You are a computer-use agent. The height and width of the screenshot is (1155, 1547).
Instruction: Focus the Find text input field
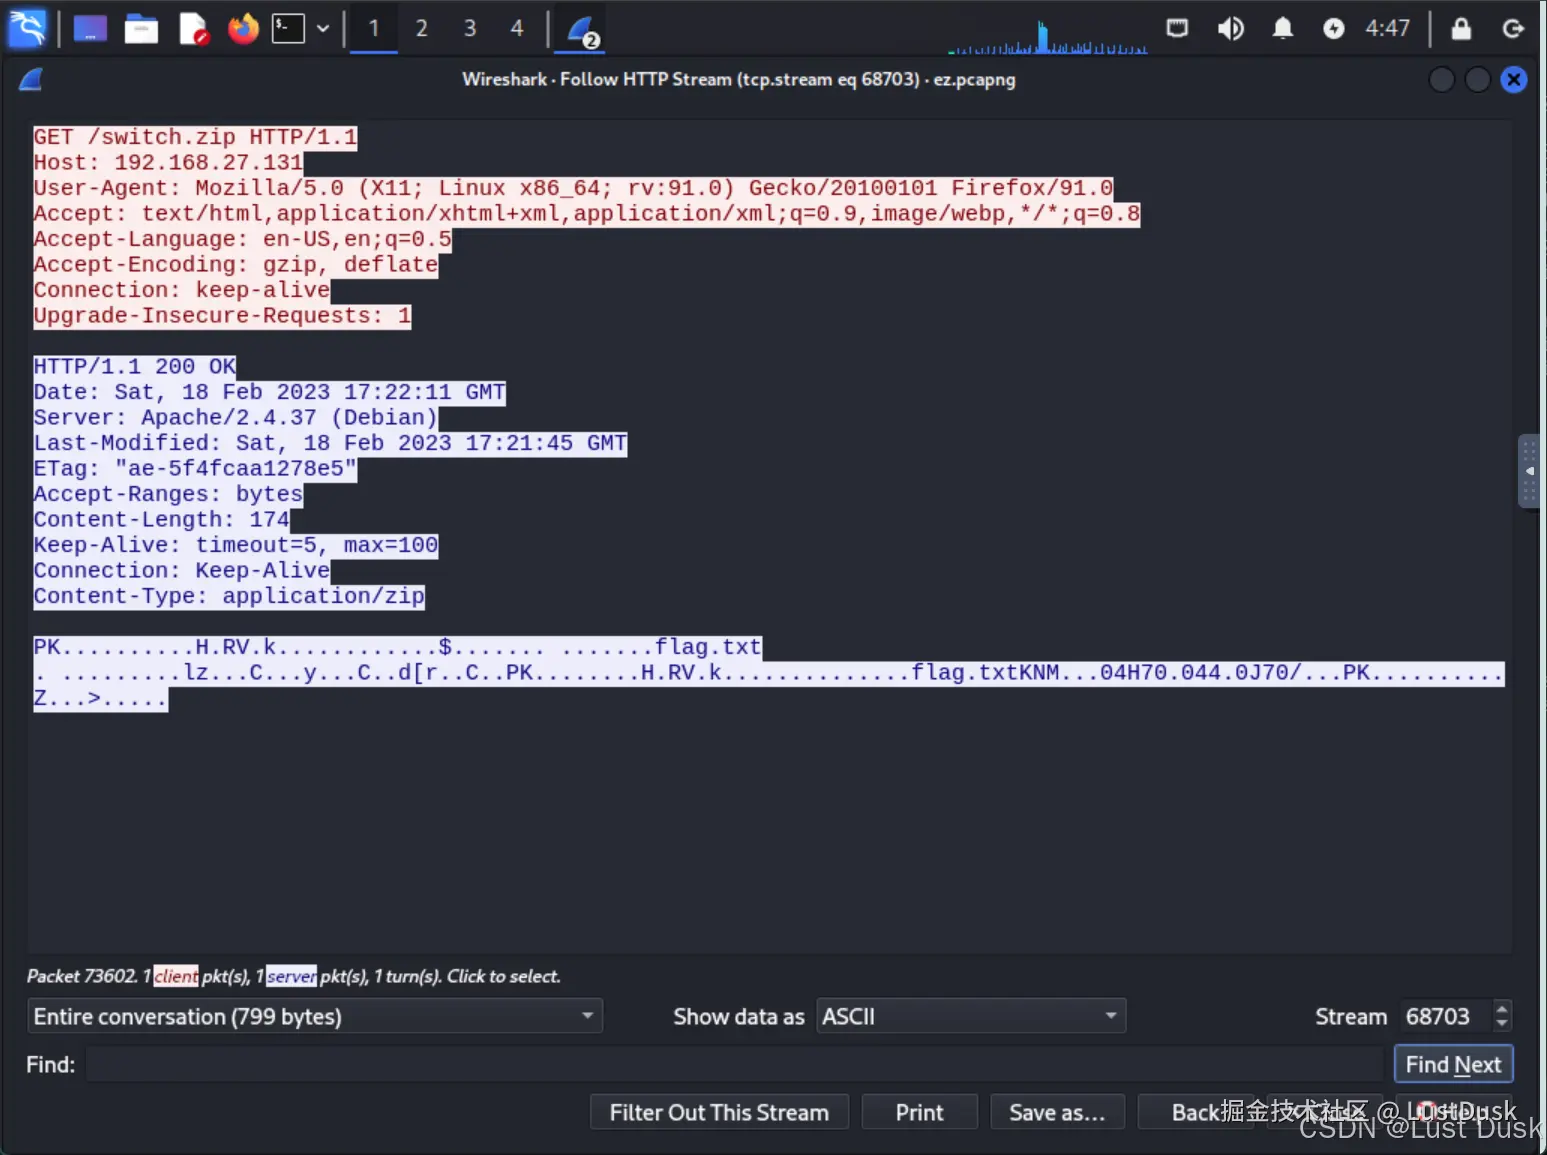(735, 1065)
